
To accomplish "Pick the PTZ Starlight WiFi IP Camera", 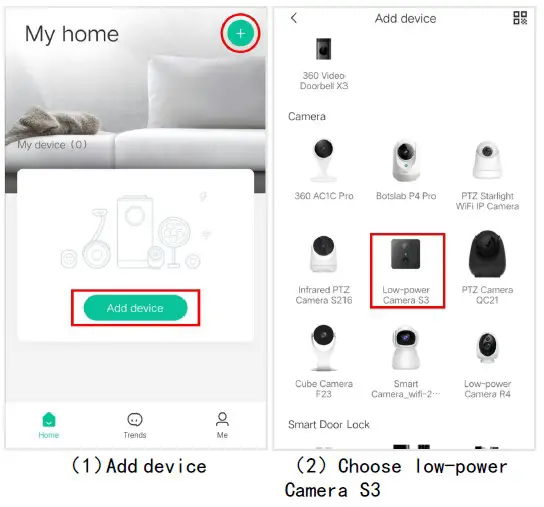I will (x=487, y=175).
